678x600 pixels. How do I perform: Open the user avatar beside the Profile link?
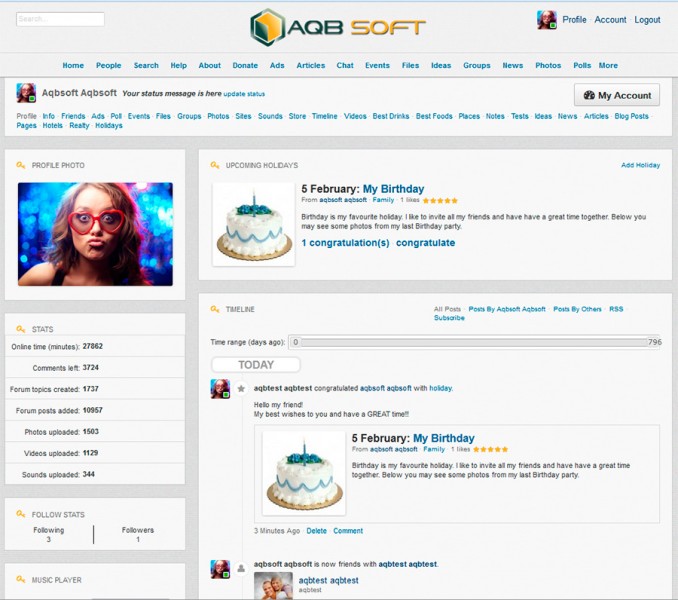[547, 20]
